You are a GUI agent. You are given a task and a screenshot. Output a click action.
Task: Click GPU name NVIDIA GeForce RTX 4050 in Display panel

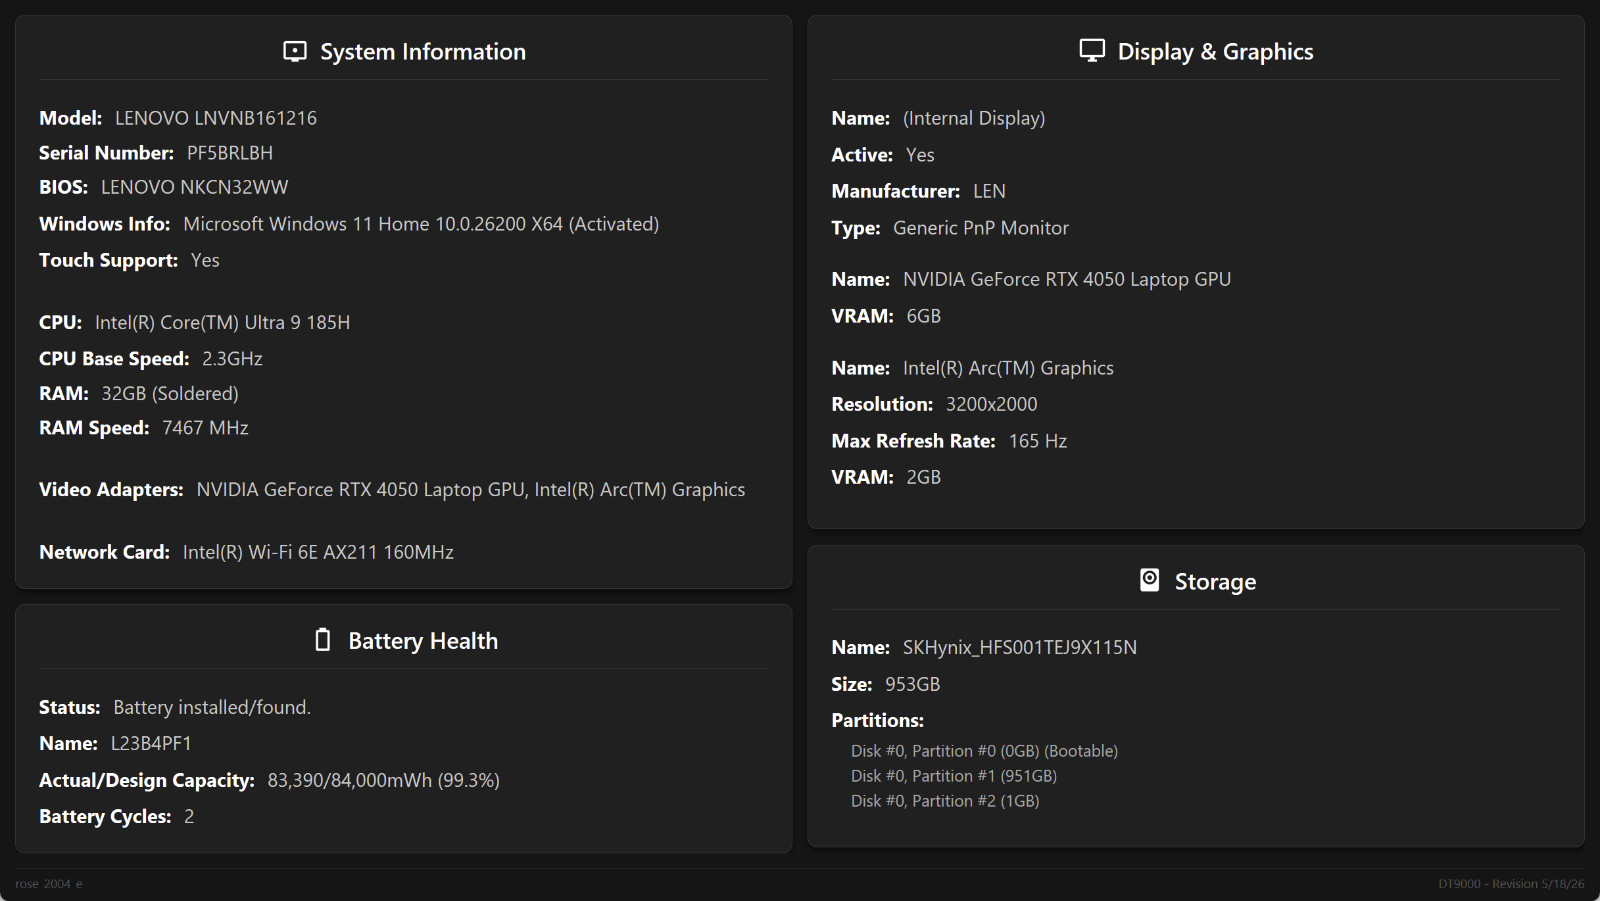pyautogui.click(x=1067, y=280)
